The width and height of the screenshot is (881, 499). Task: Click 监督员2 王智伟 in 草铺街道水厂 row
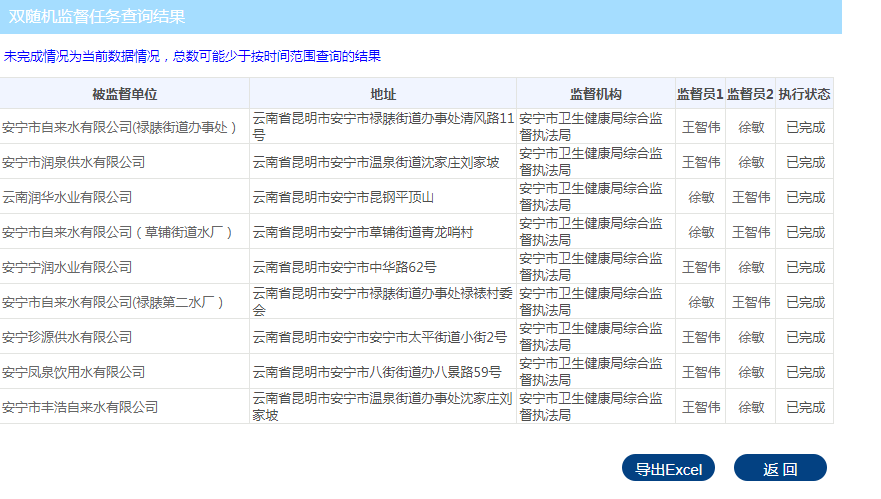751,232
